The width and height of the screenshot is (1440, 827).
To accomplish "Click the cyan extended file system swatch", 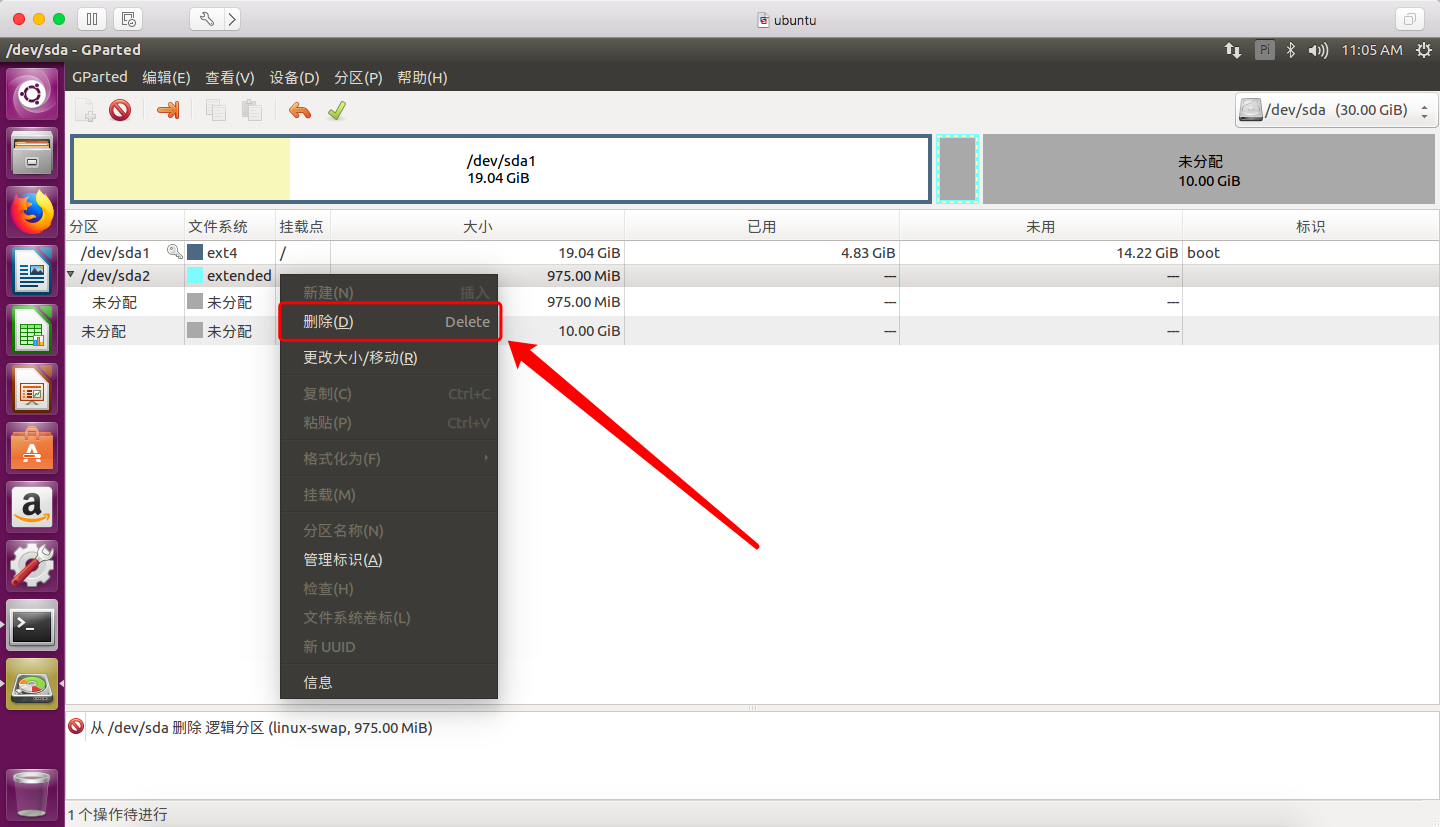I will (x=195, y=275).
